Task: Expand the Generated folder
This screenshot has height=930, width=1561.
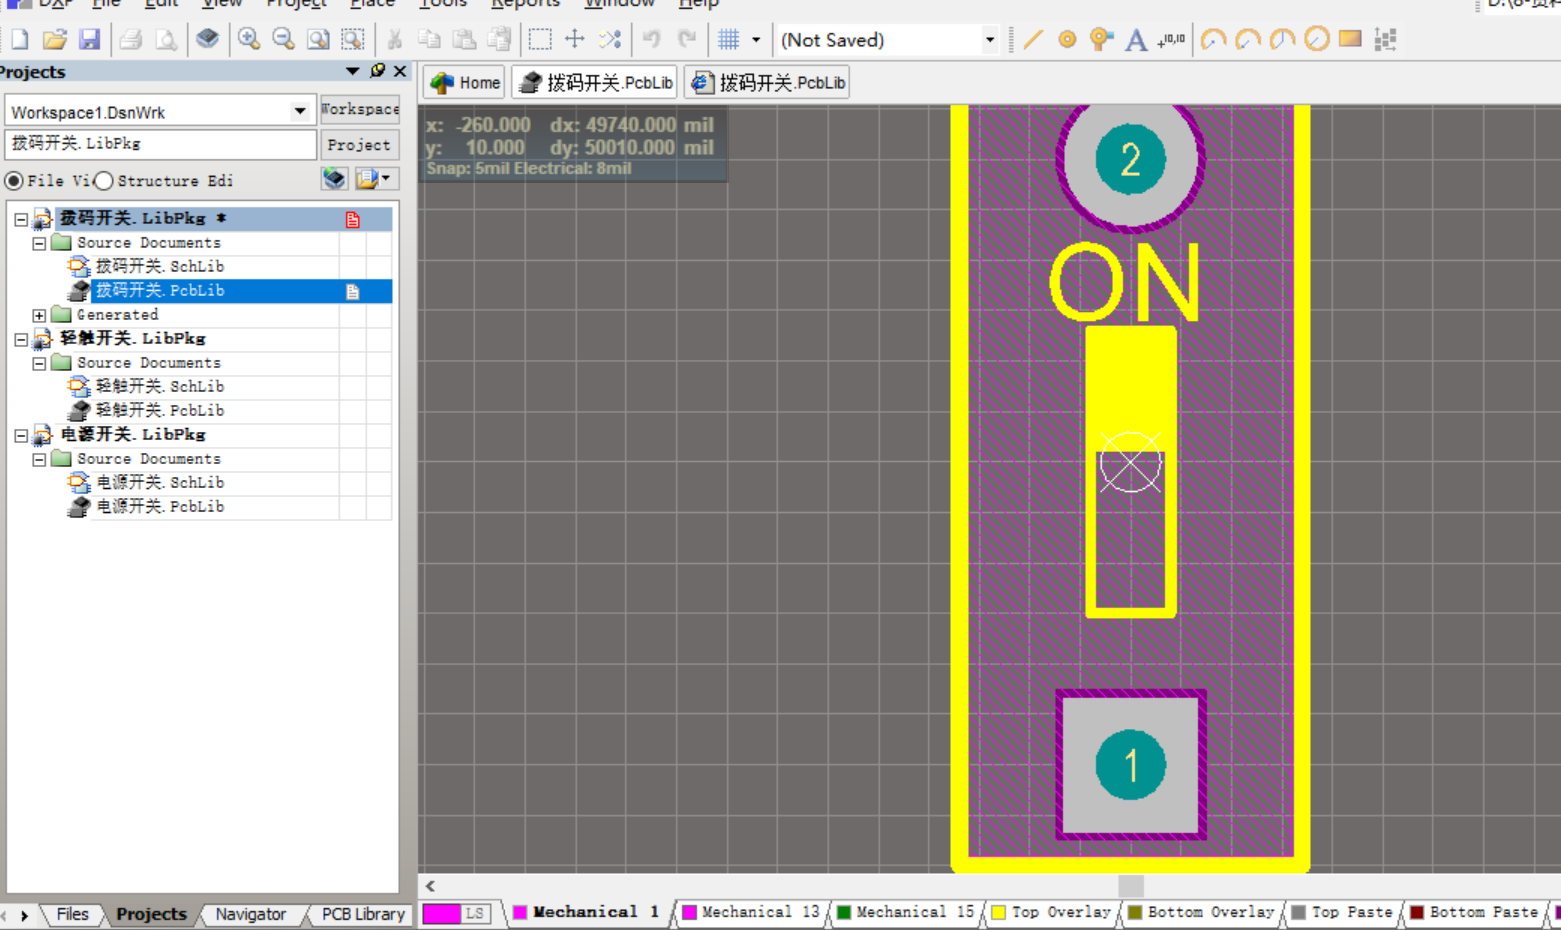Action: [39, 315]
